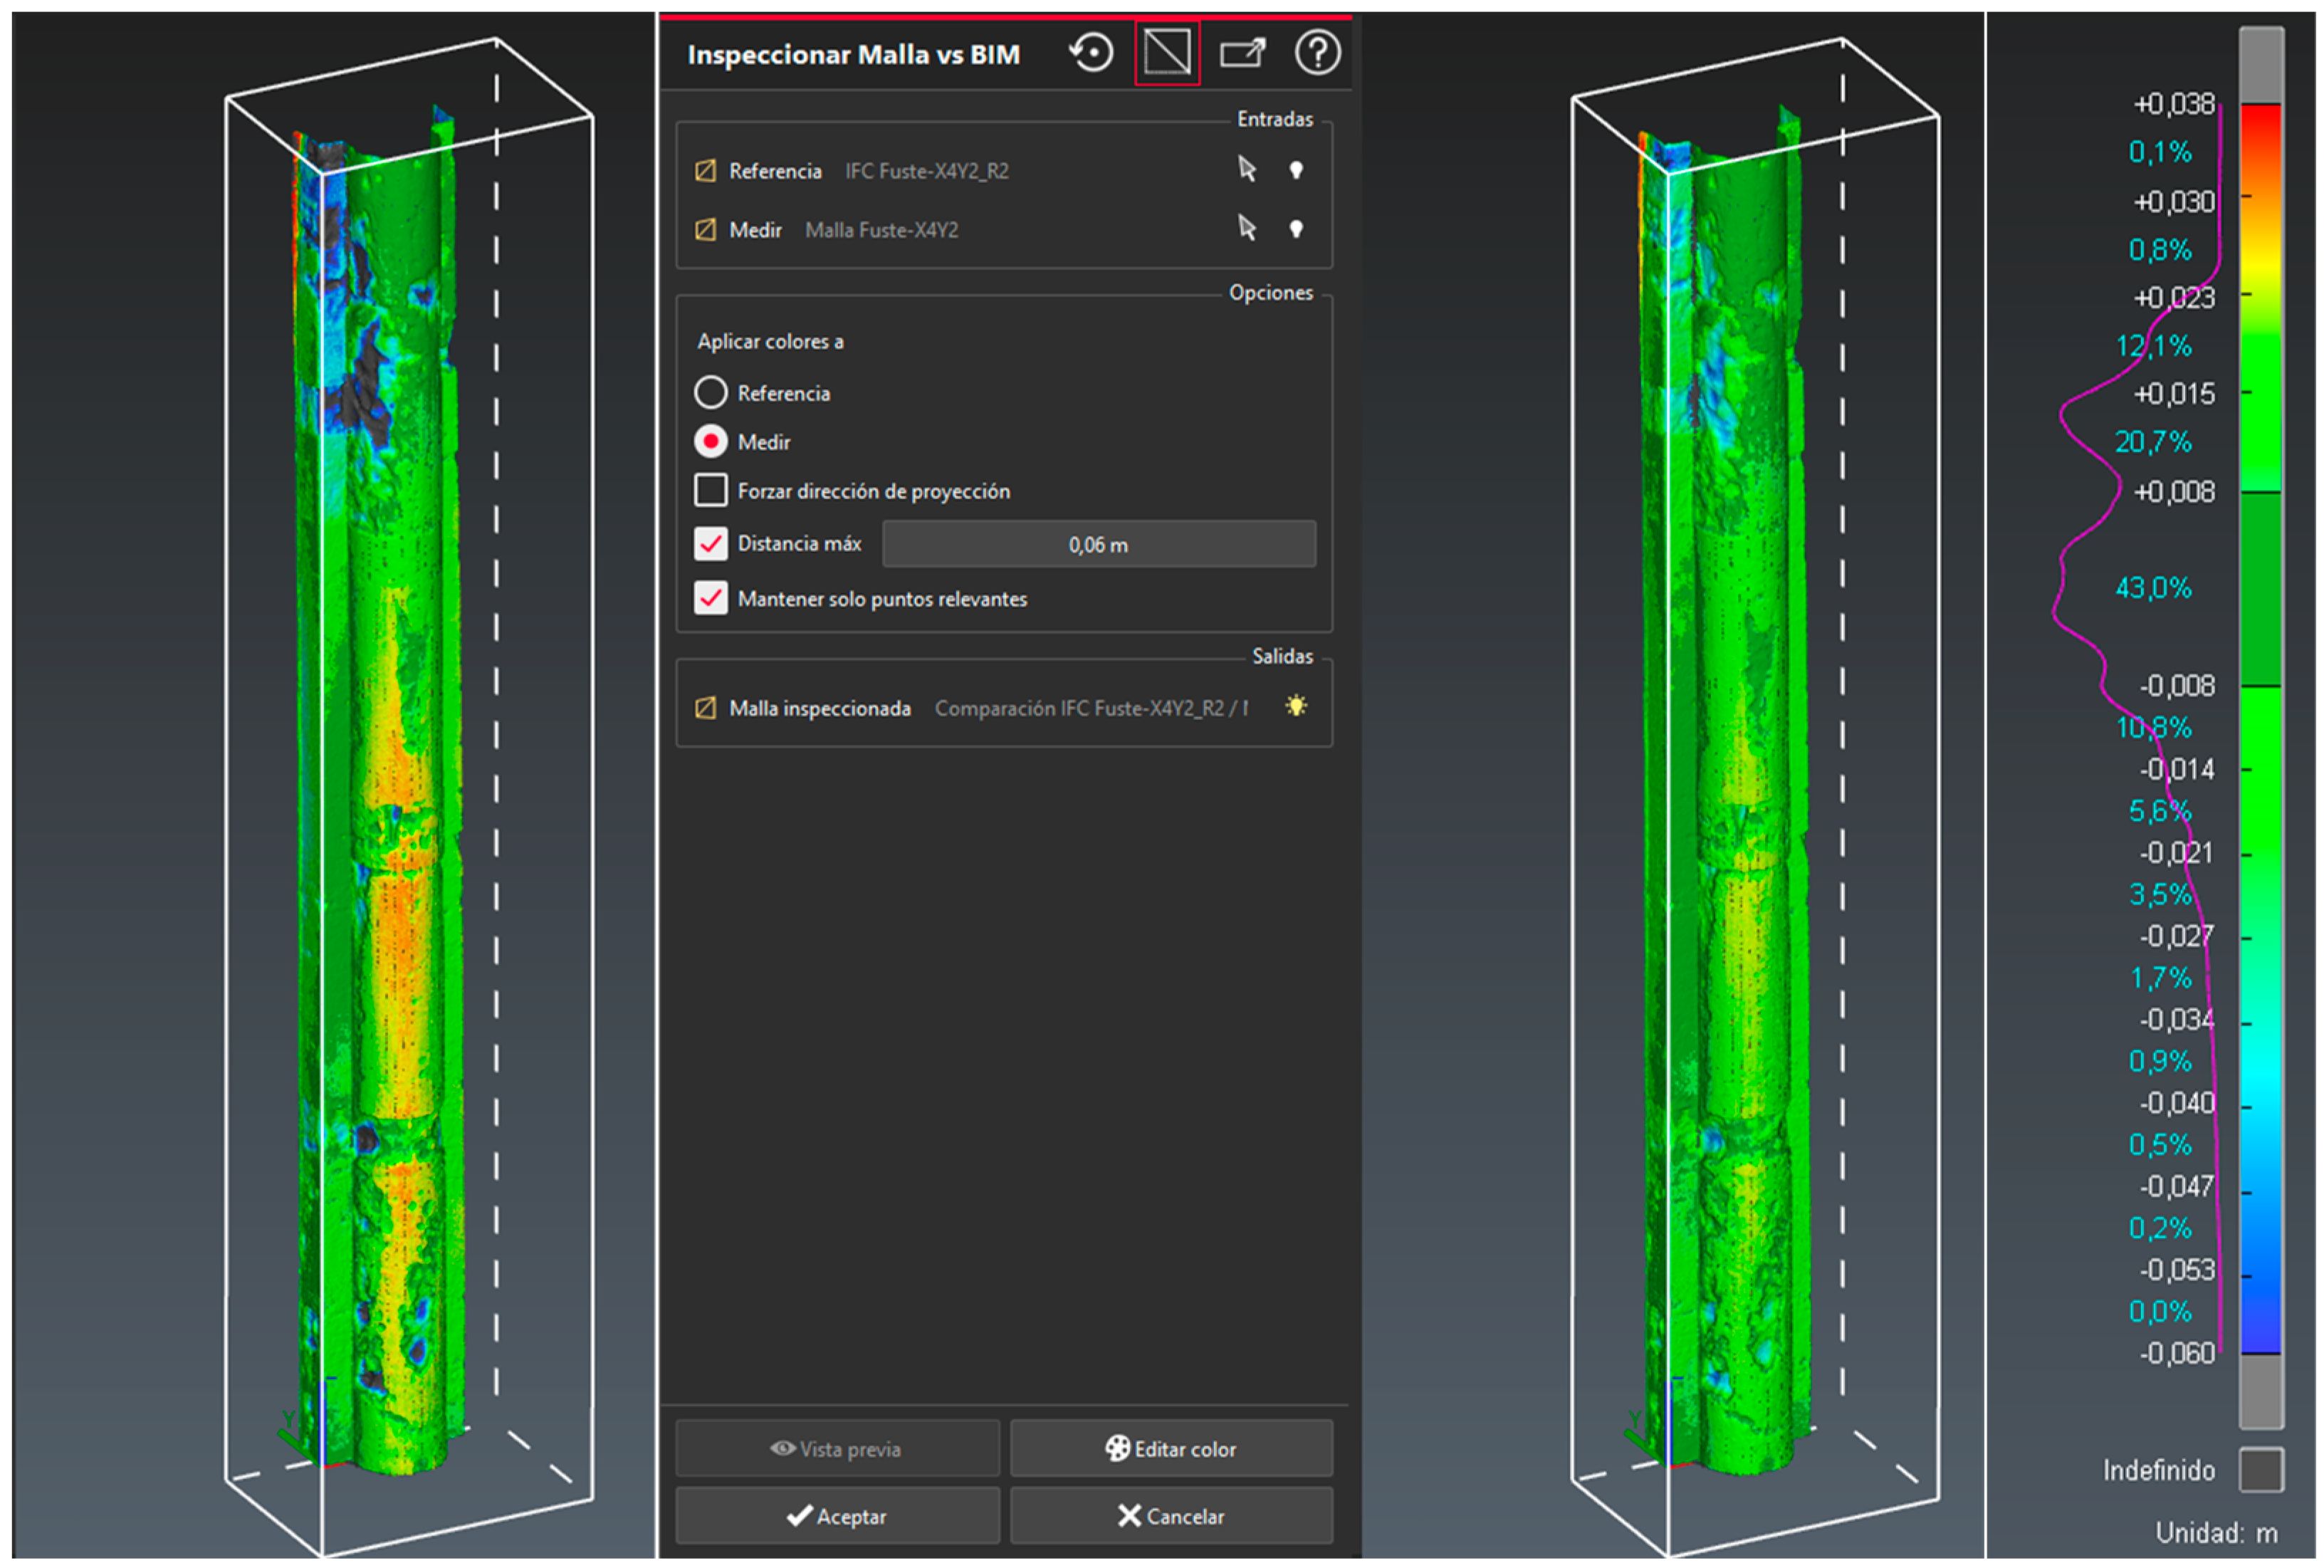The height and width of the screenshot is (1568, 2324).
Task: Click the selection cursor icon for Medir
Action: tap(1246, 229)
